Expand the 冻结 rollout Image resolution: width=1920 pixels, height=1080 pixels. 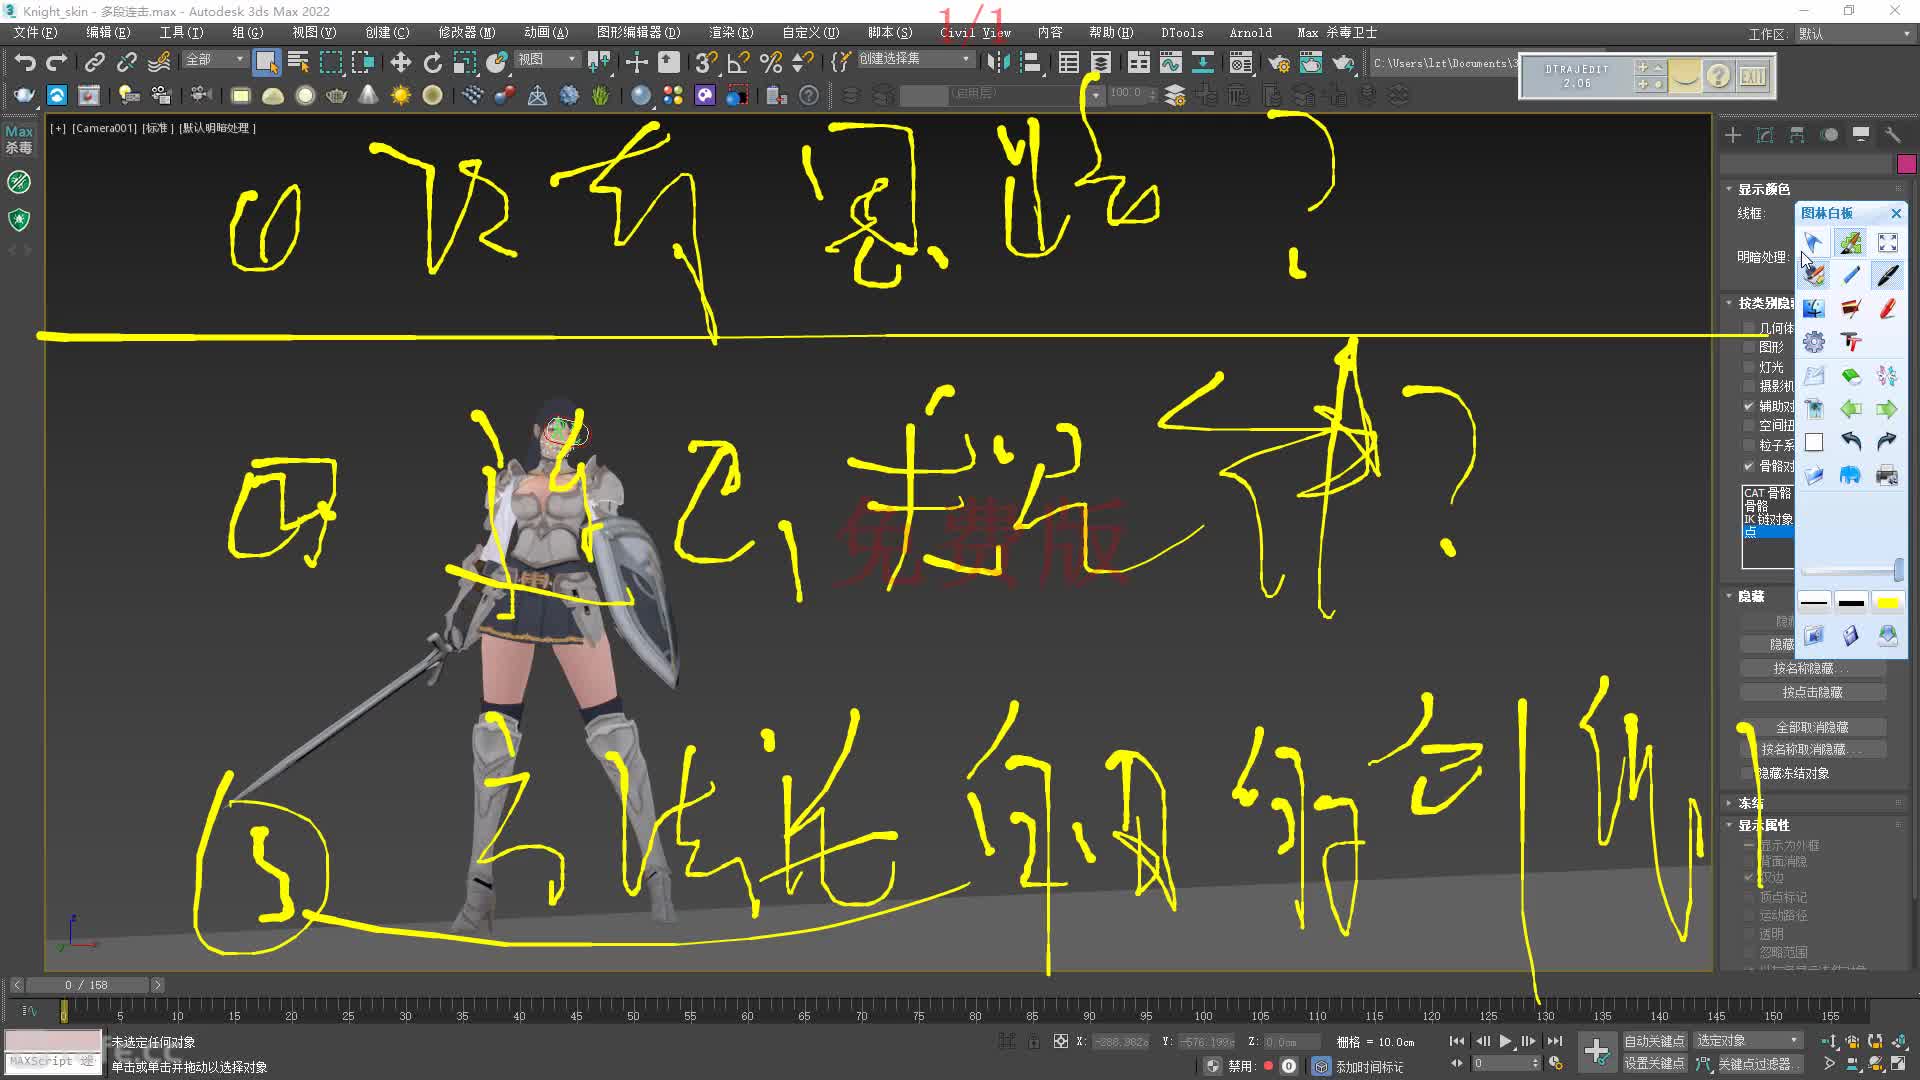tap(1751, 803)
